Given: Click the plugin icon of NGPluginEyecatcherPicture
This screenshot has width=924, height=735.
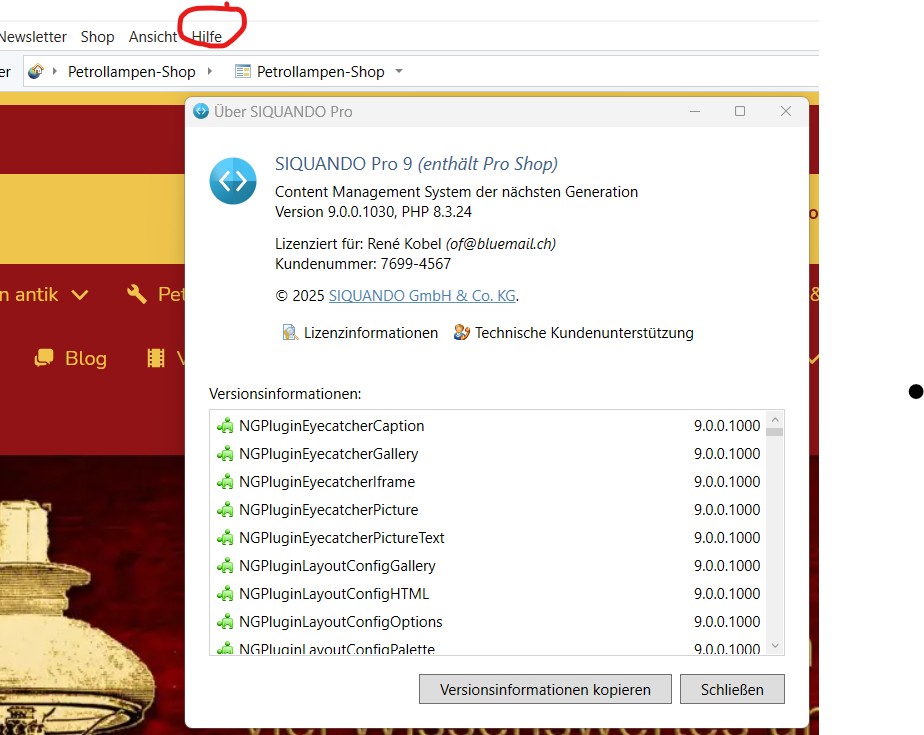Looking at the screenshot, I should (225, 510).
